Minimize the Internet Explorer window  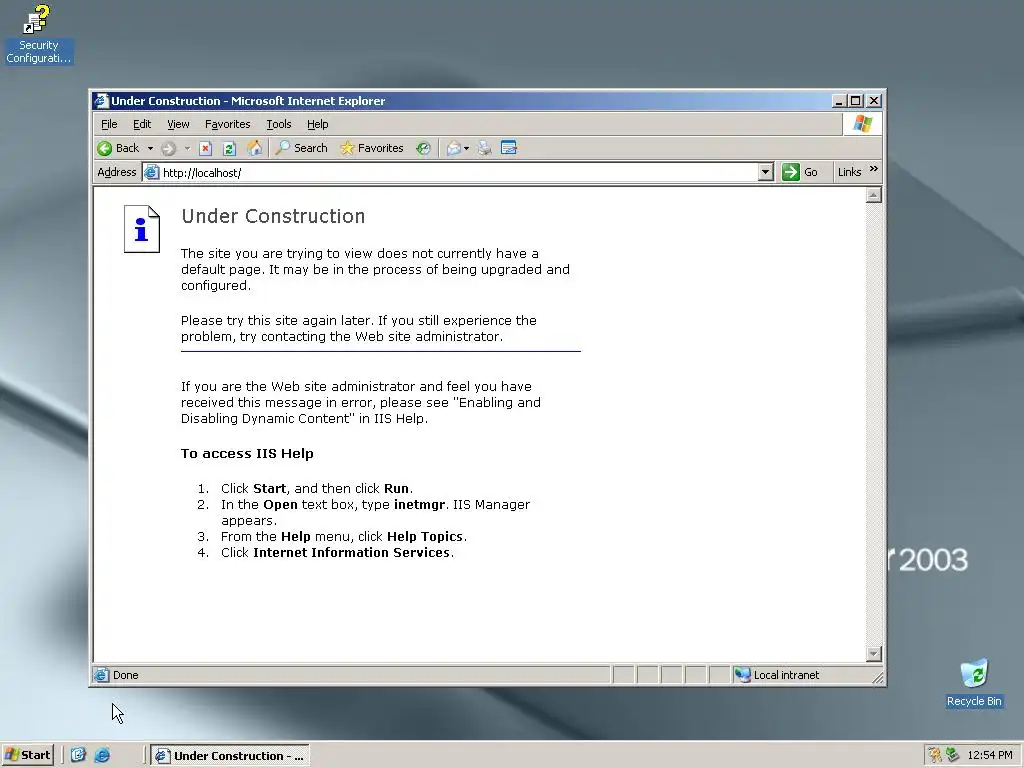(x=839, y=101)
